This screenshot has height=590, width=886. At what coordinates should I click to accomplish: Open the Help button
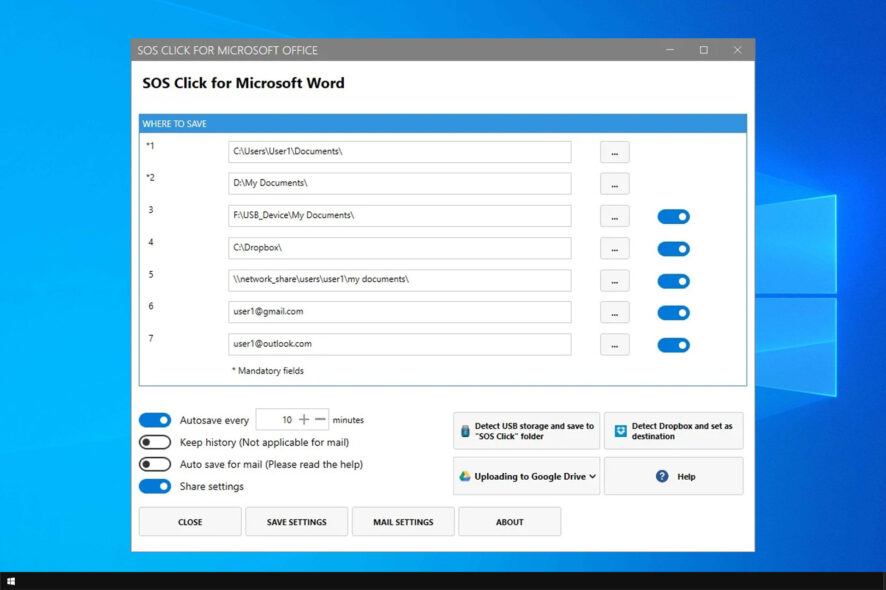click(674, 476)
